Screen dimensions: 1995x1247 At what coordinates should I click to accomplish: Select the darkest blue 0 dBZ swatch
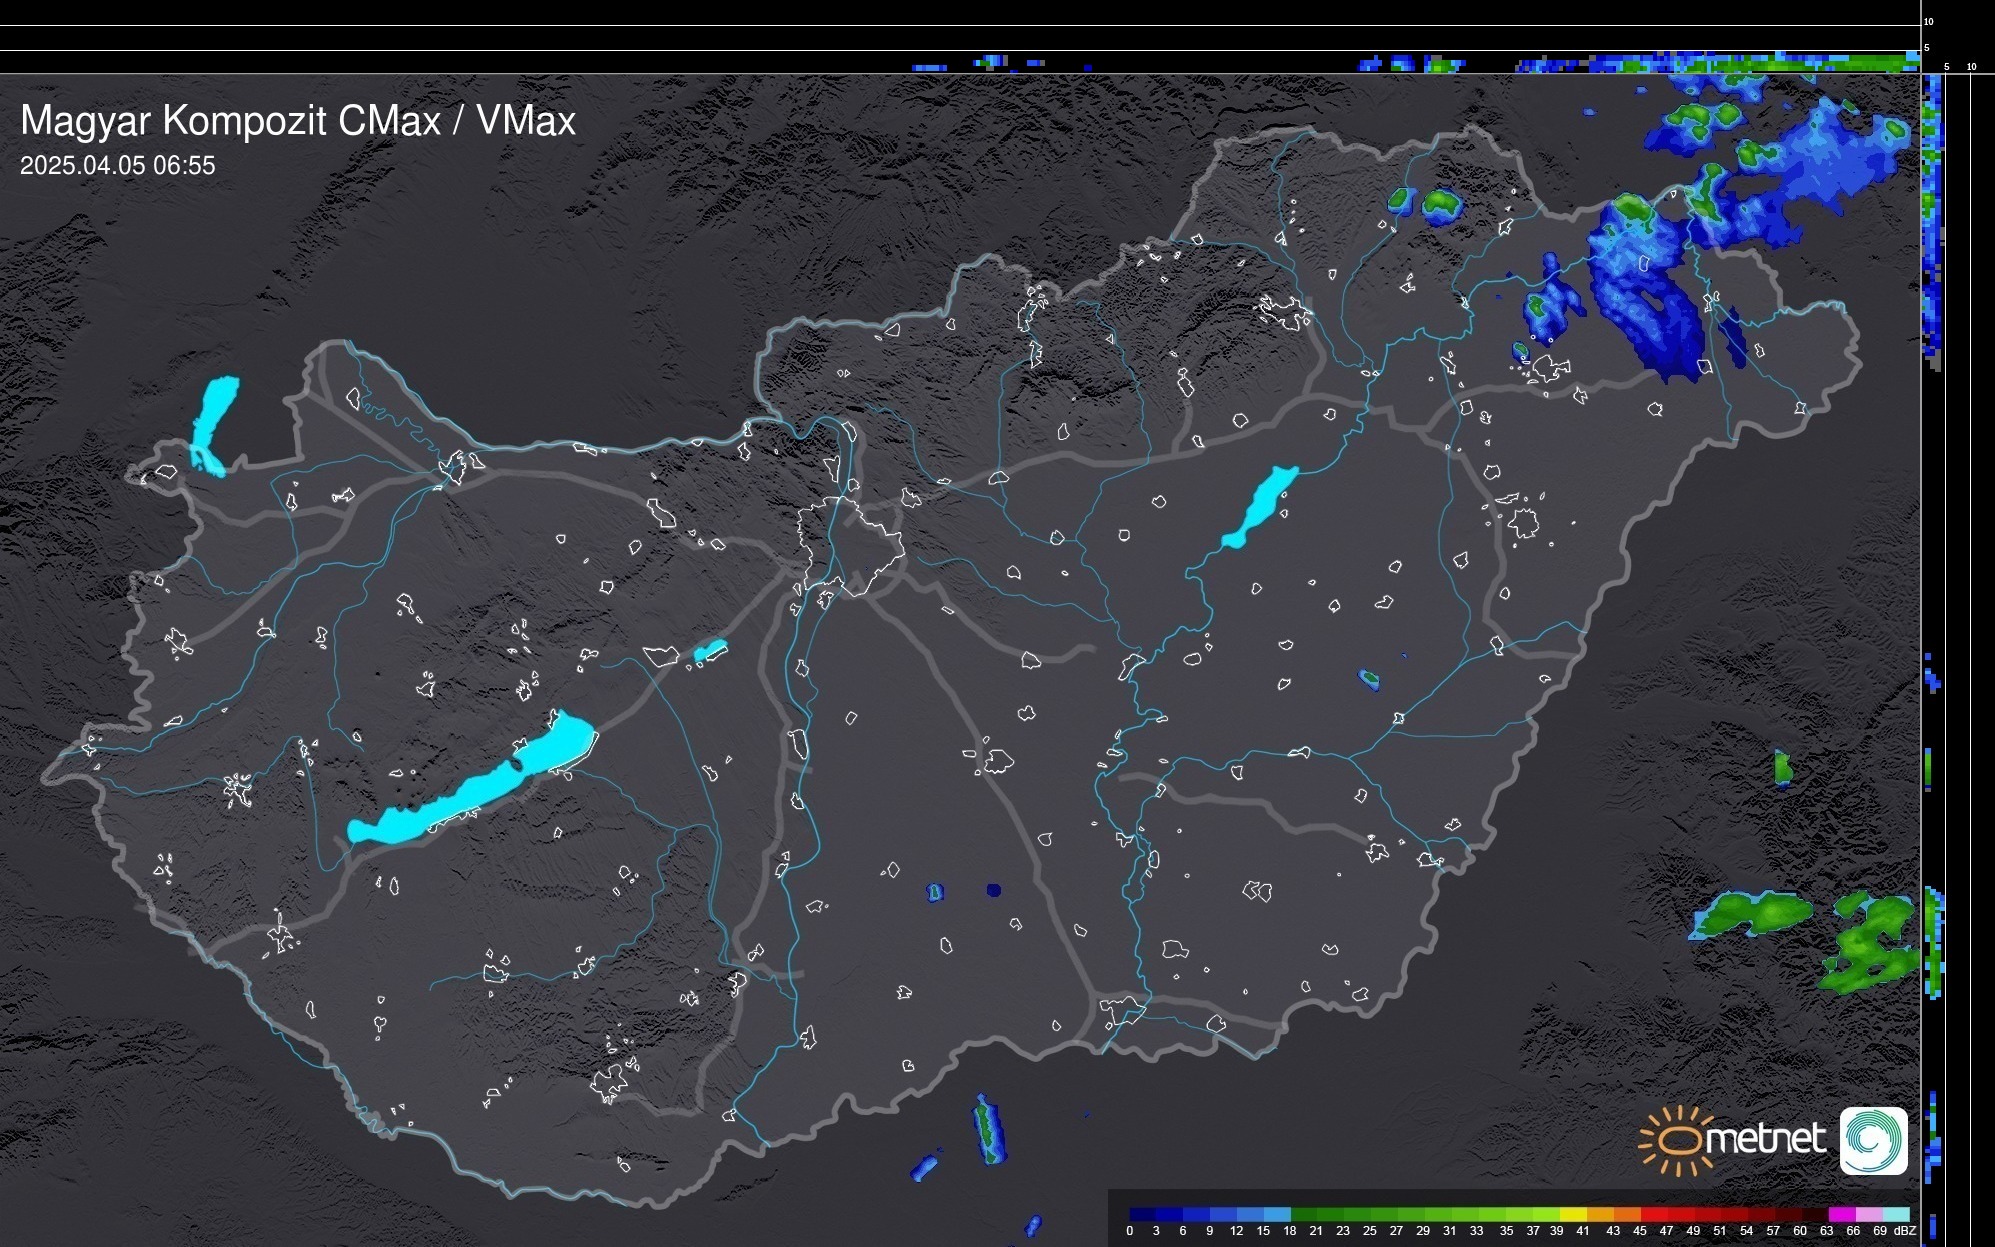pos(1142,1215)
